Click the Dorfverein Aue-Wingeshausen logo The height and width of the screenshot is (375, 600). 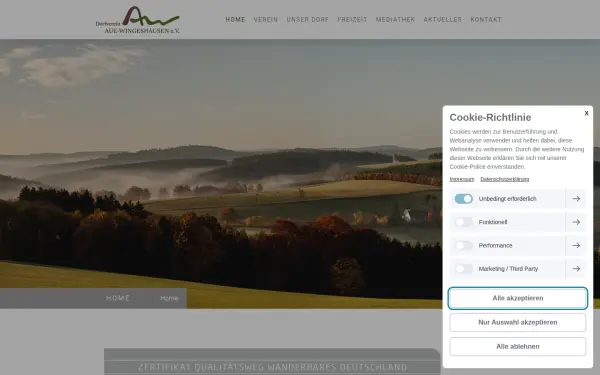137,20
